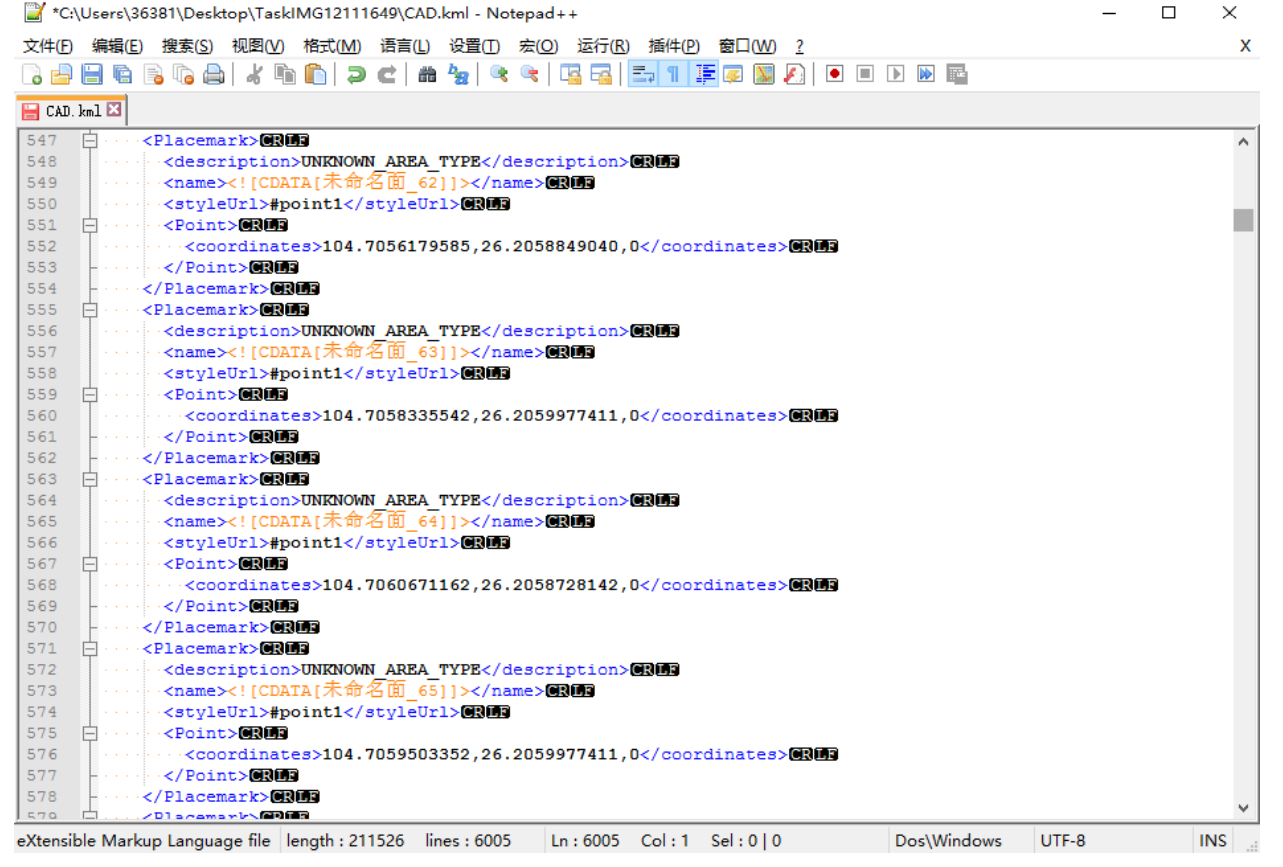This screenshot has width=1283, height=867.
Task: Click the Close All toolbar icon
Action: coord(184,74)
